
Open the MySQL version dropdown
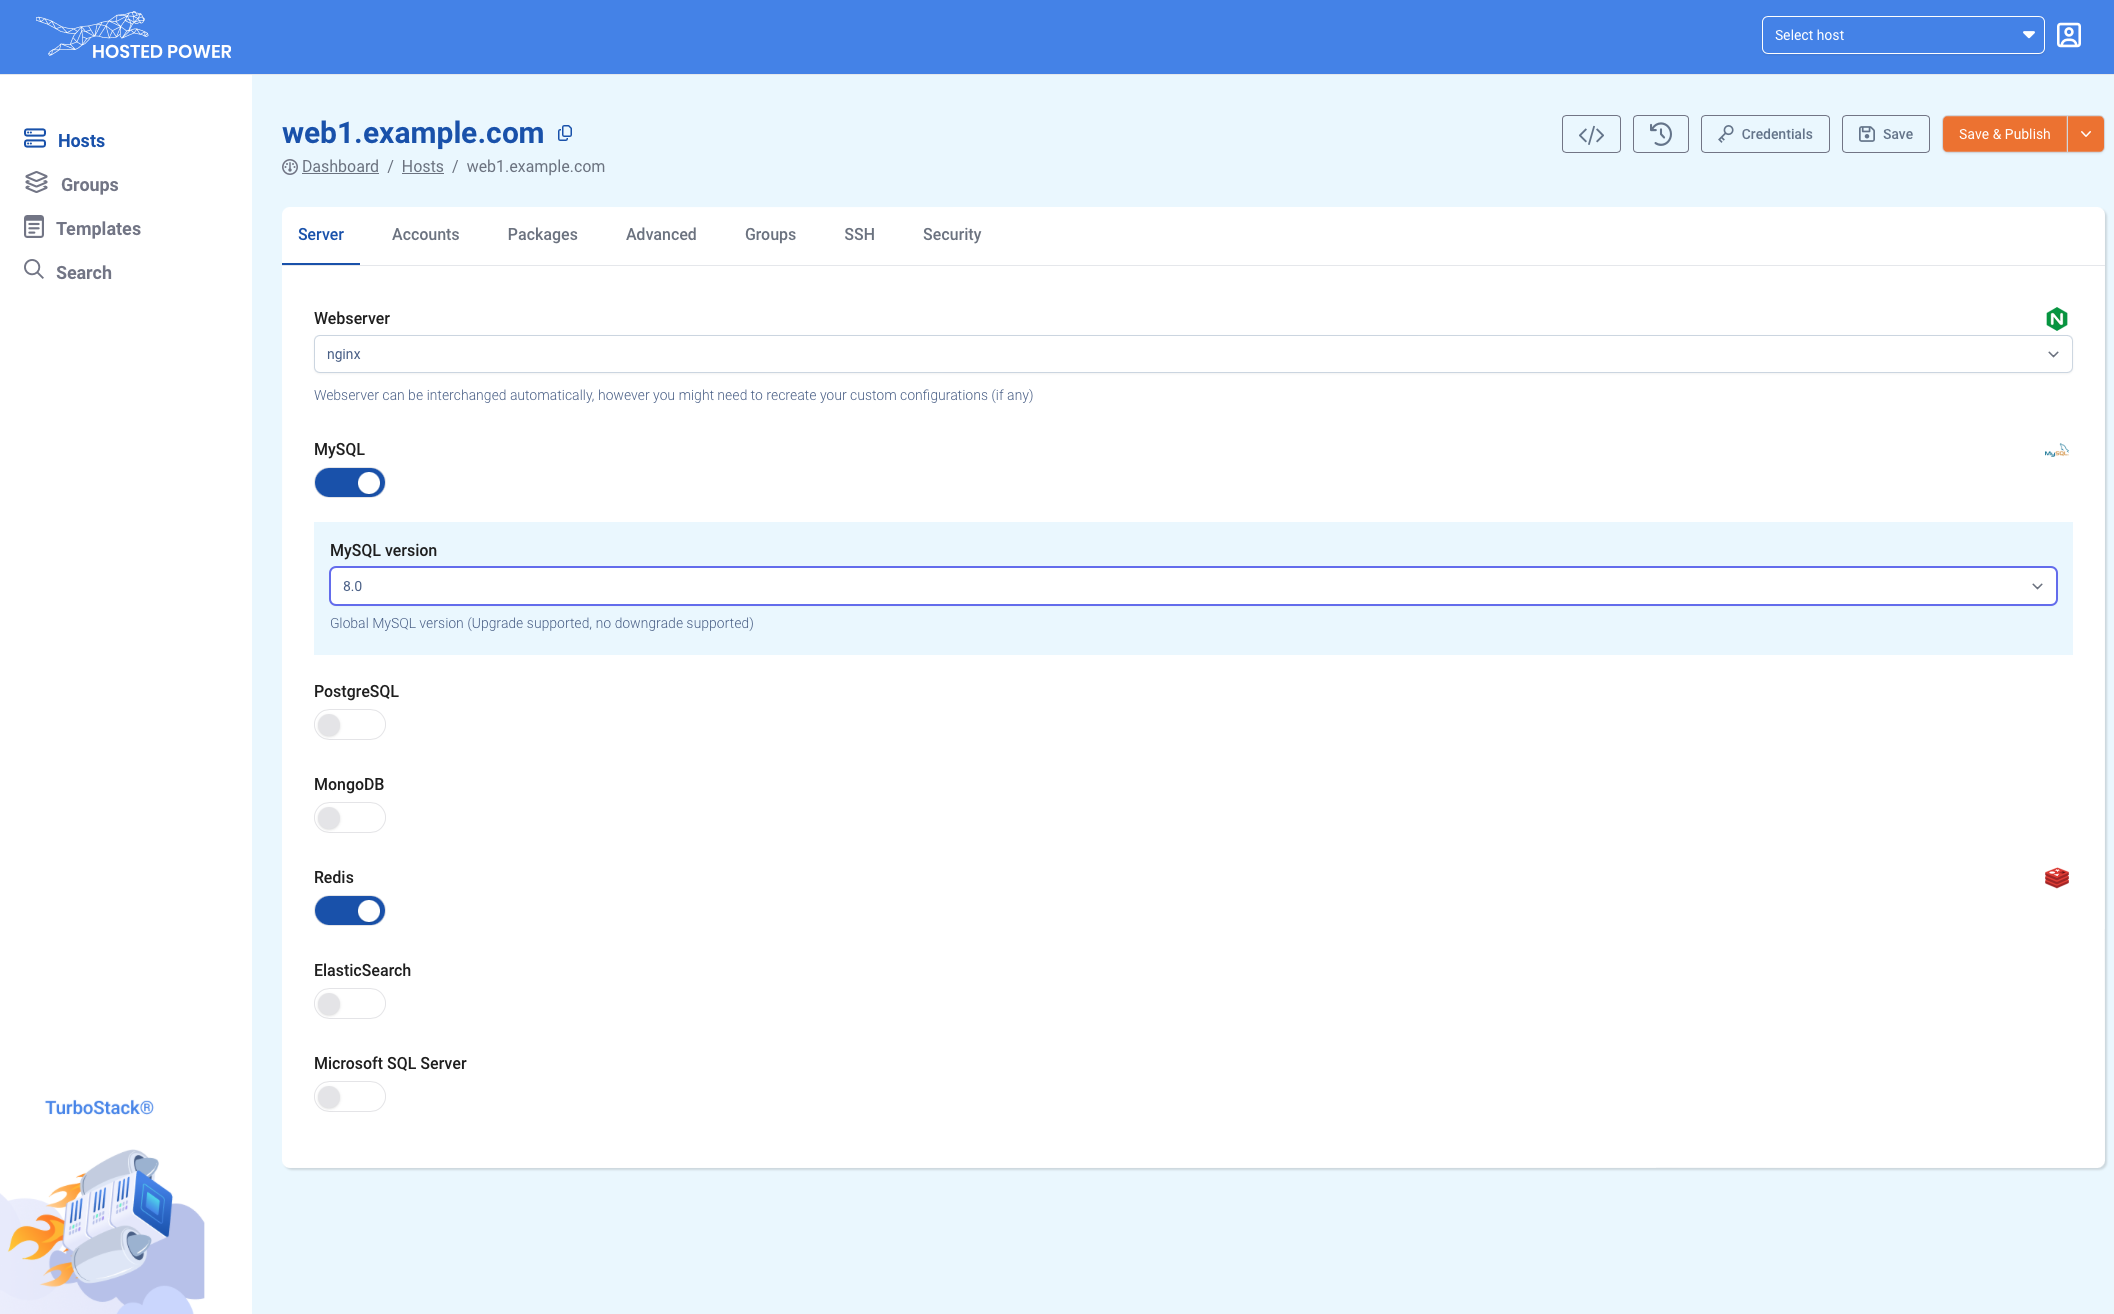point(1193,586)
